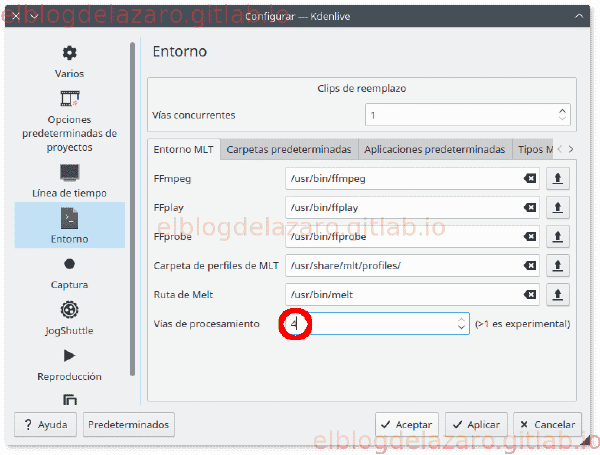600x455 pixels.
Task: Open the Reproducción play icon
Action: tap(69, 356)
